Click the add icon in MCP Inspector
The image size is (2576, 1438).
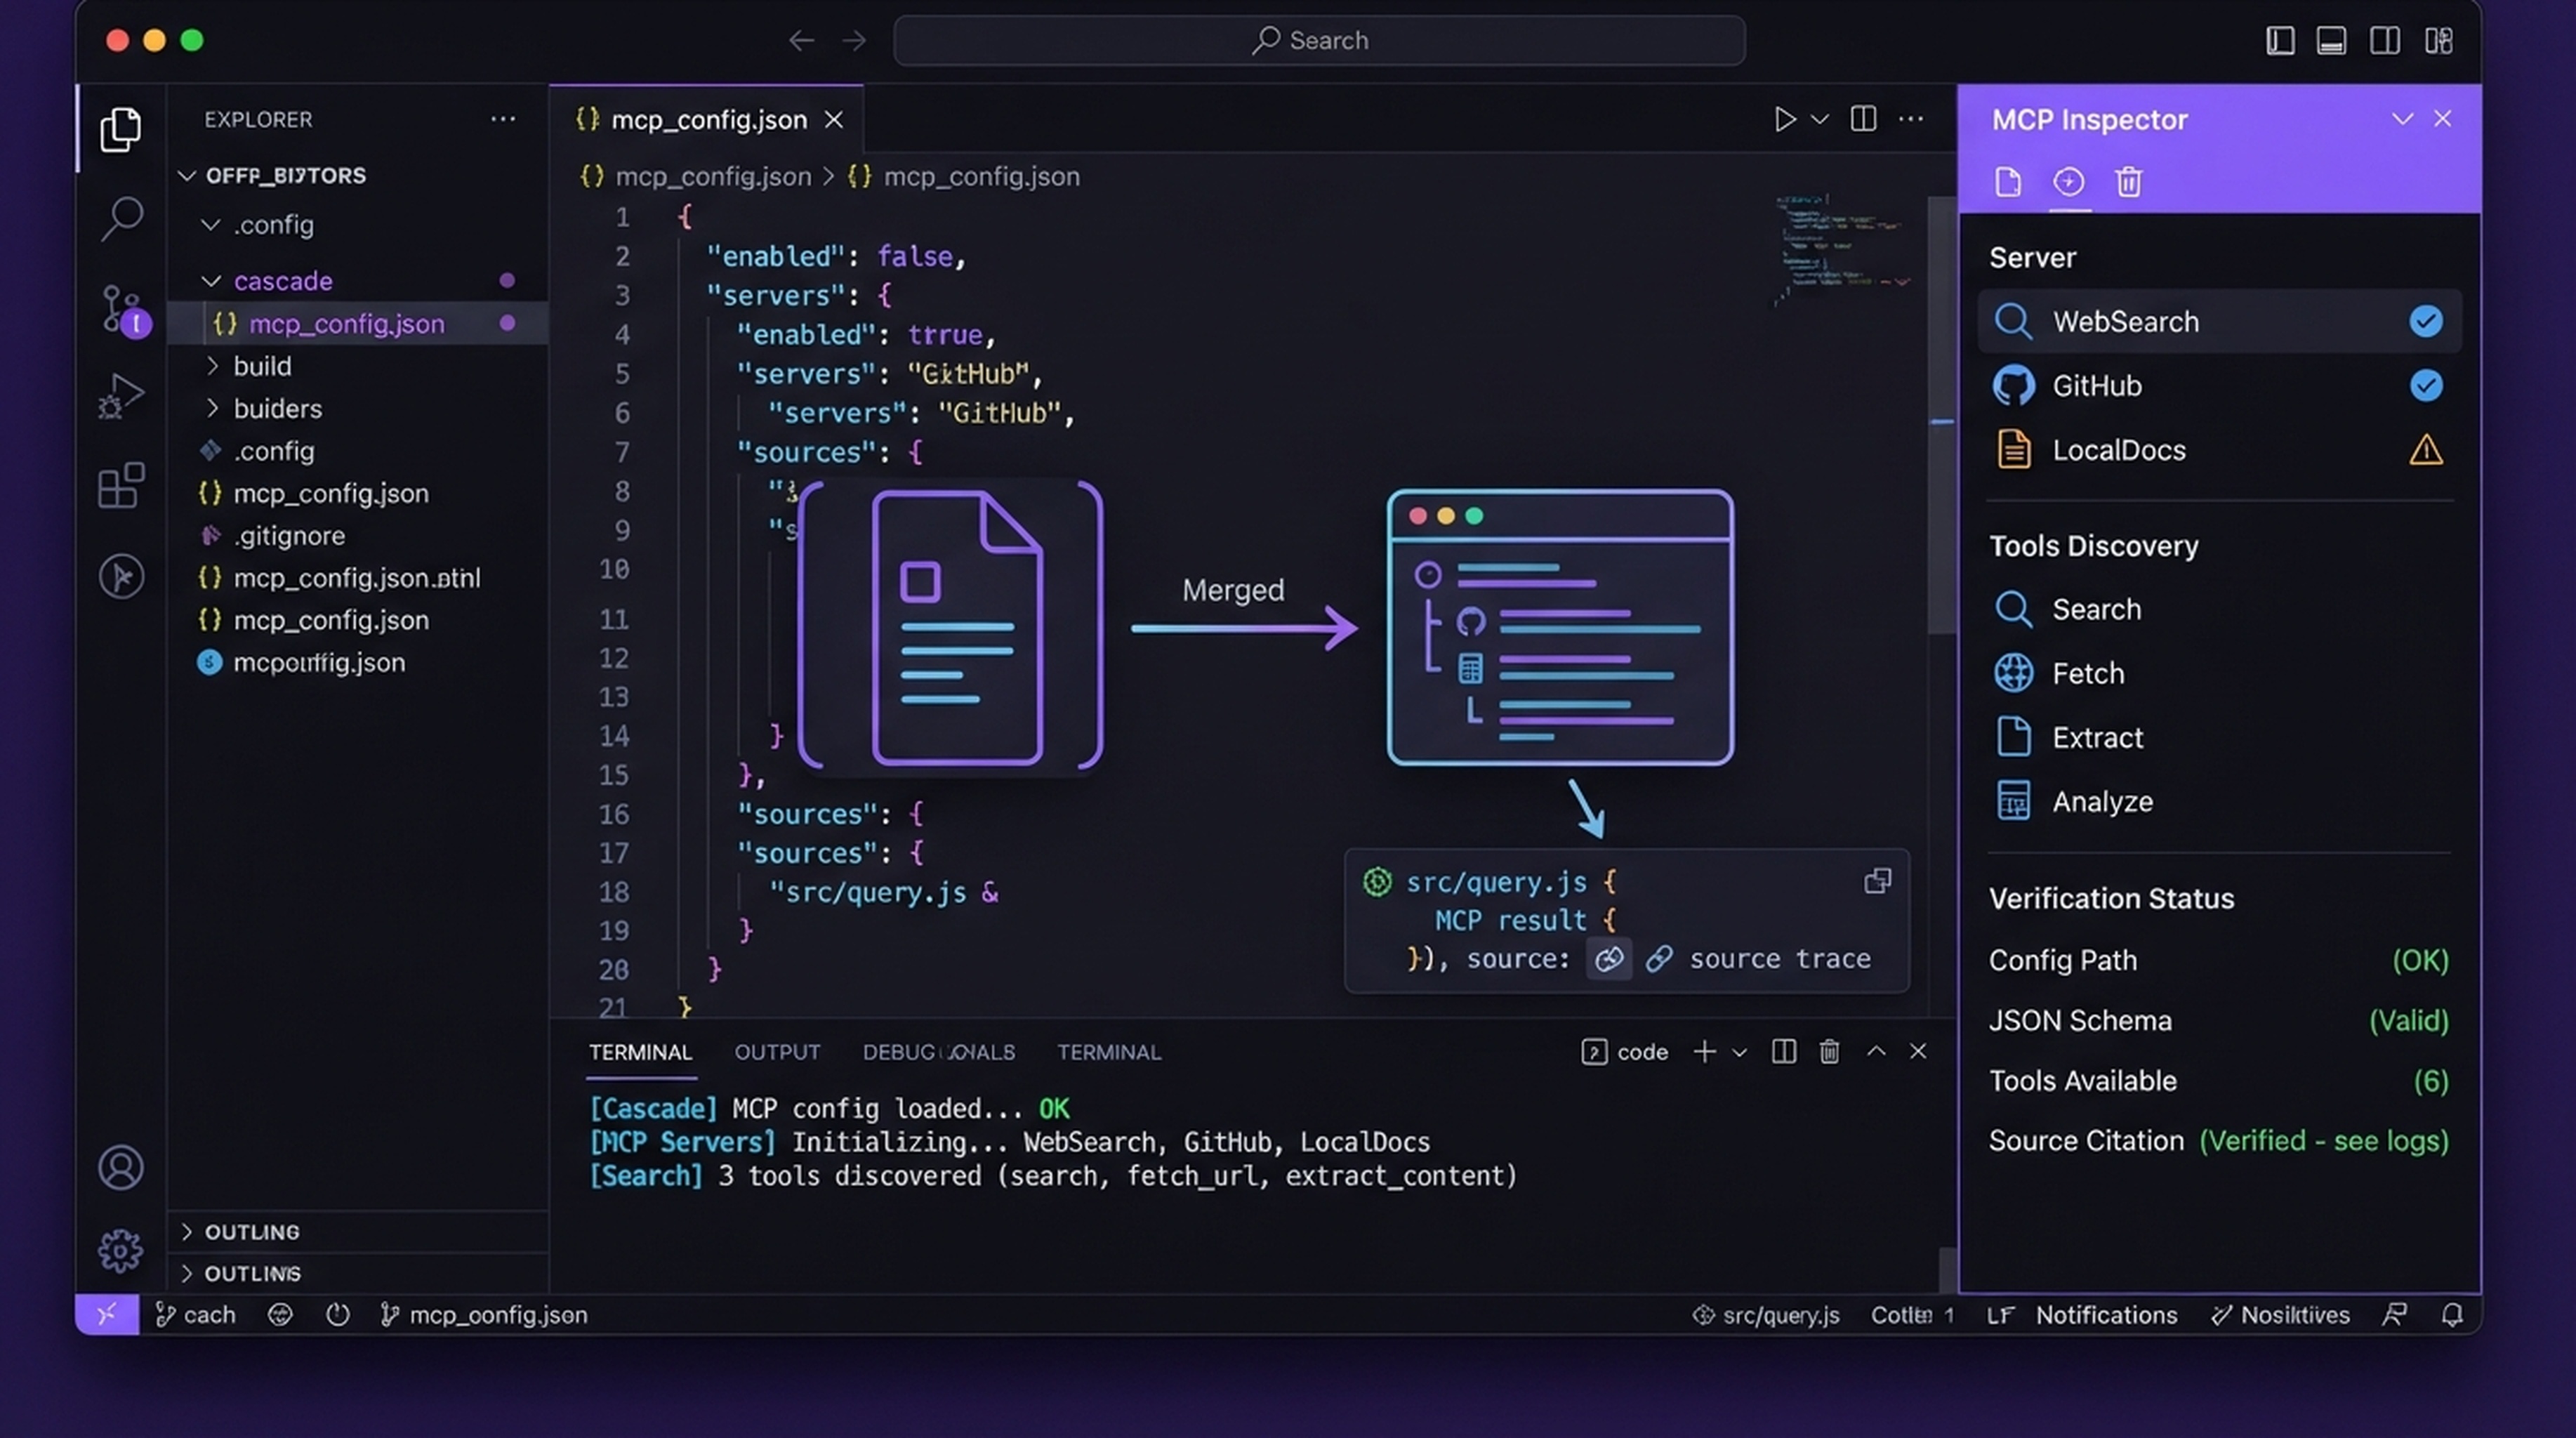point(2068,182)
